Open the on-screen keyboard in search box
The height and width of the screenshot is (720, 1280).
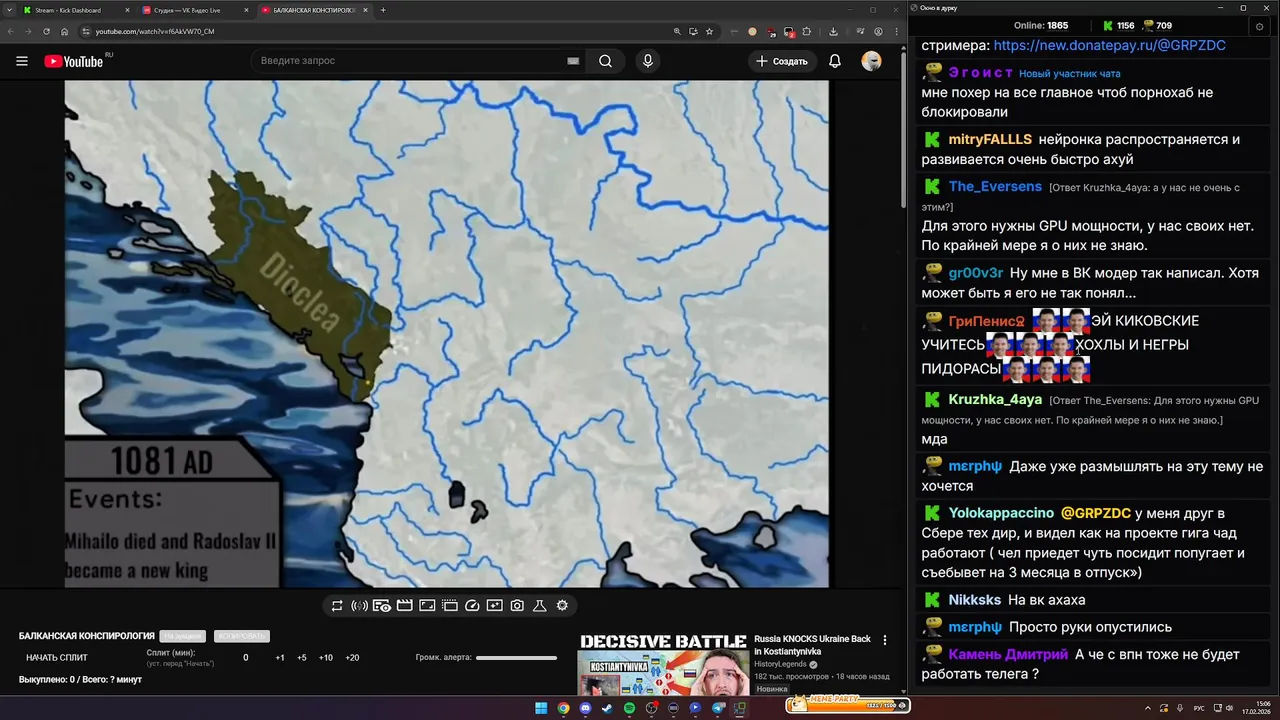[573, 61]
